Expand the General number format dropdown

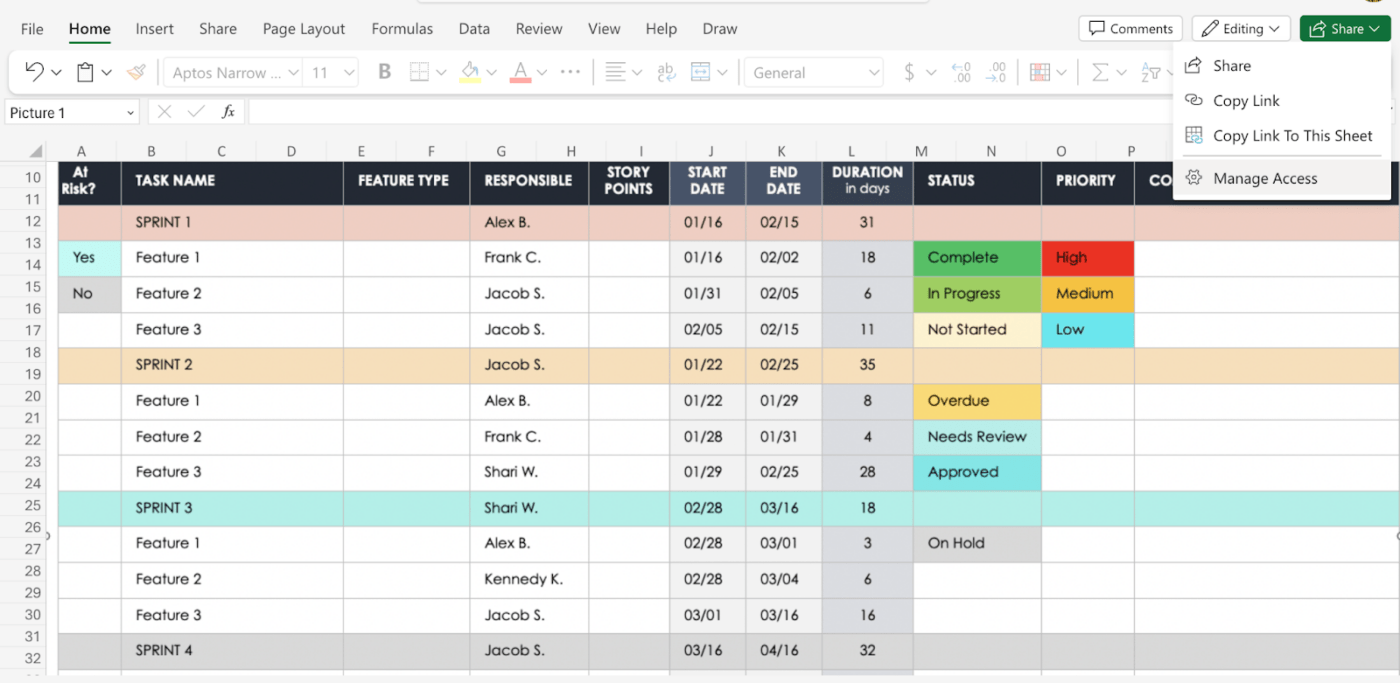(814, 73)
